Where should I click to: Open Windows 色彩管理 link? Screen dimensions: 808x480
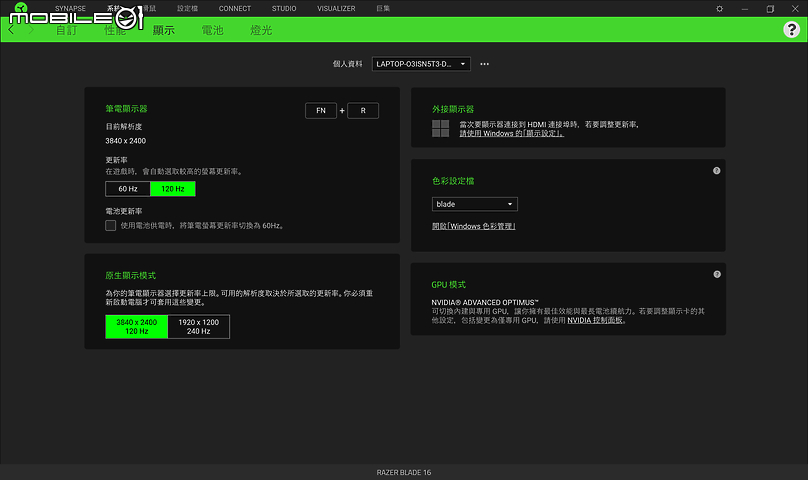474,226
